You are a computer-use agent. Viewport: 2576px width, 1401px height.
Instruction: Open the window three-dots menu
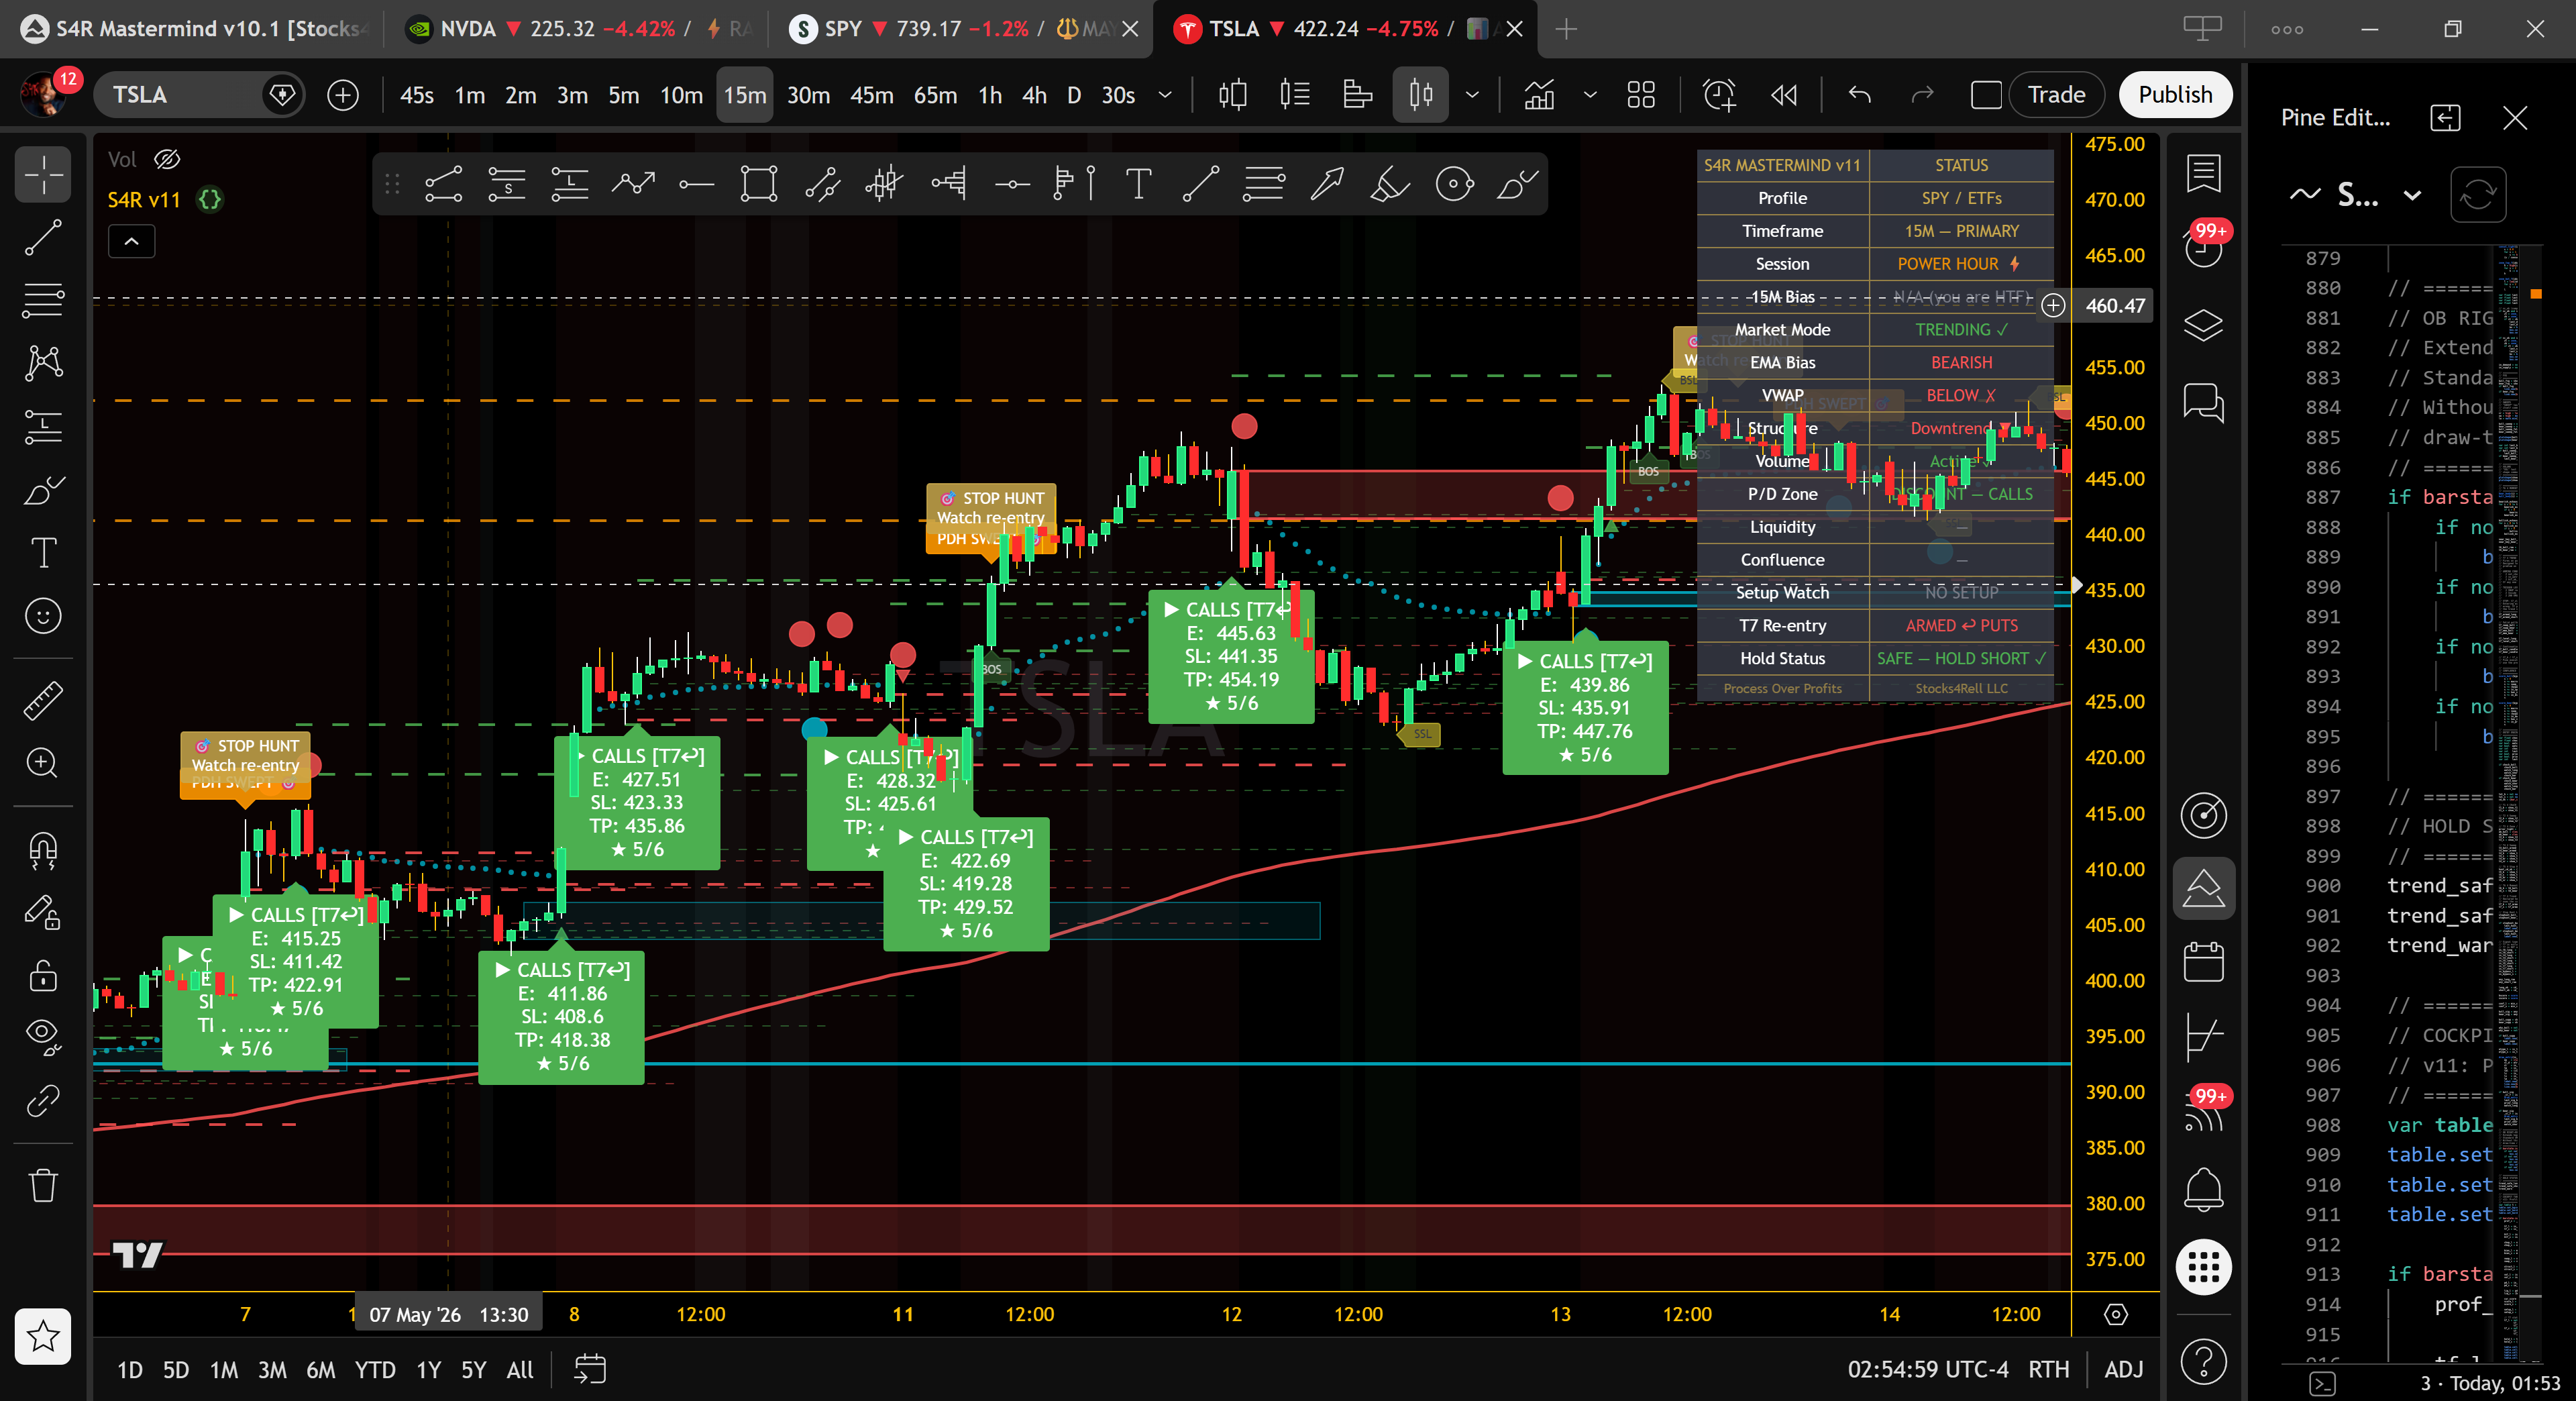2288,29
